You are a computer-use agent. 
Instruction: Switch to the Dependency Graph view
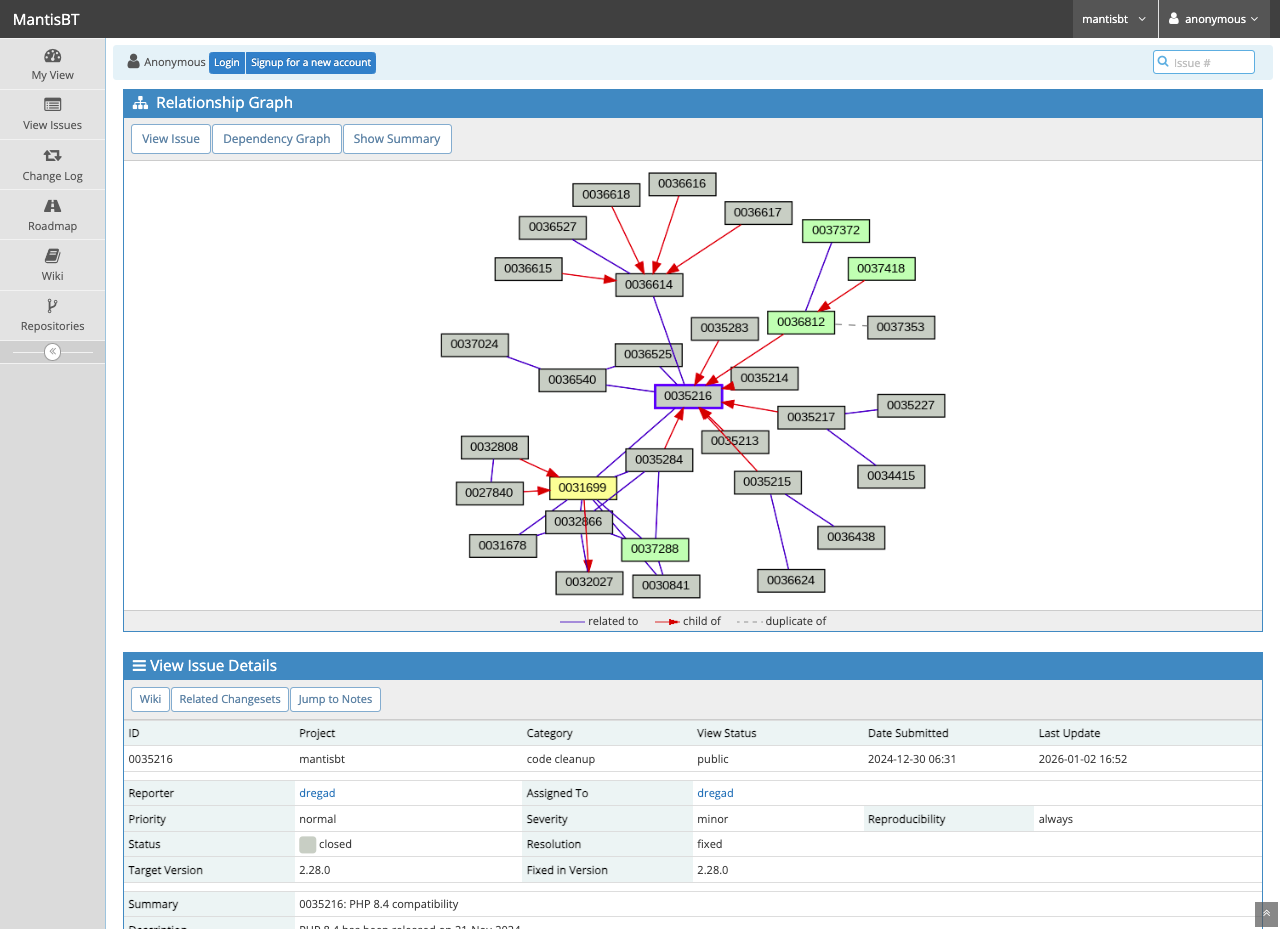pos(277,139)
